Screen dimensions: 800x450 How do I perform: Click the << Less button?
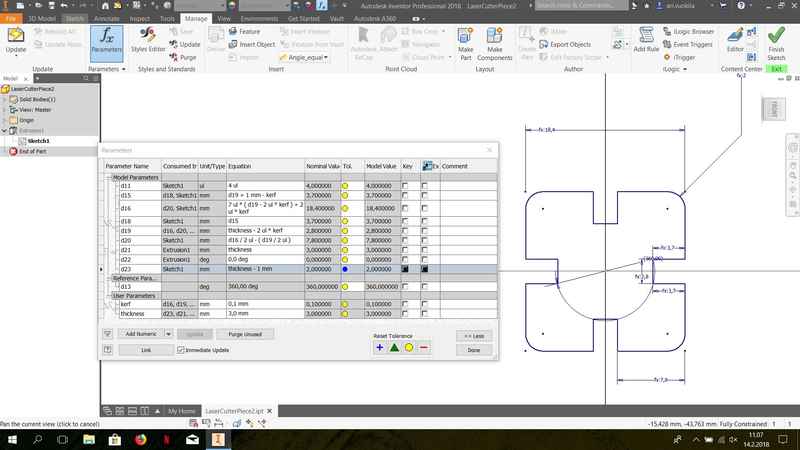coord(474,336)
